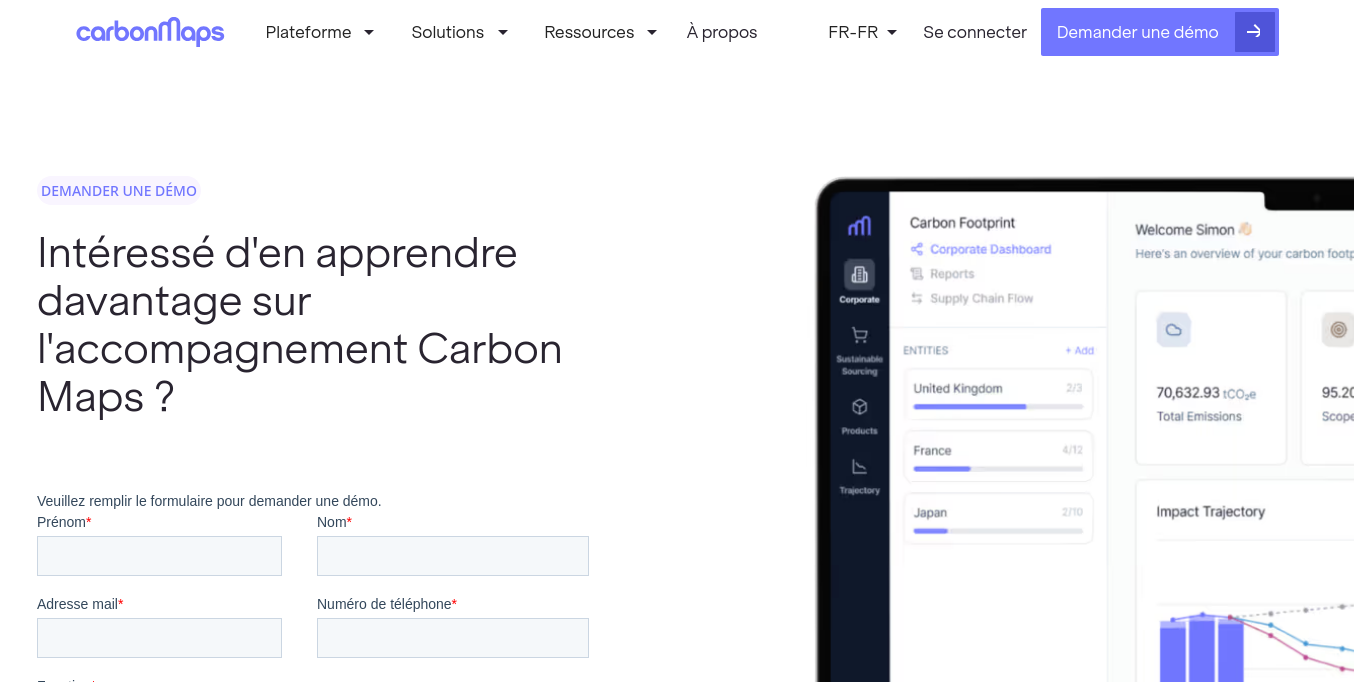Screen dimensions: 1366x682
Task: Click the Impact Trajectory heading
Action: click(1210, 511)
